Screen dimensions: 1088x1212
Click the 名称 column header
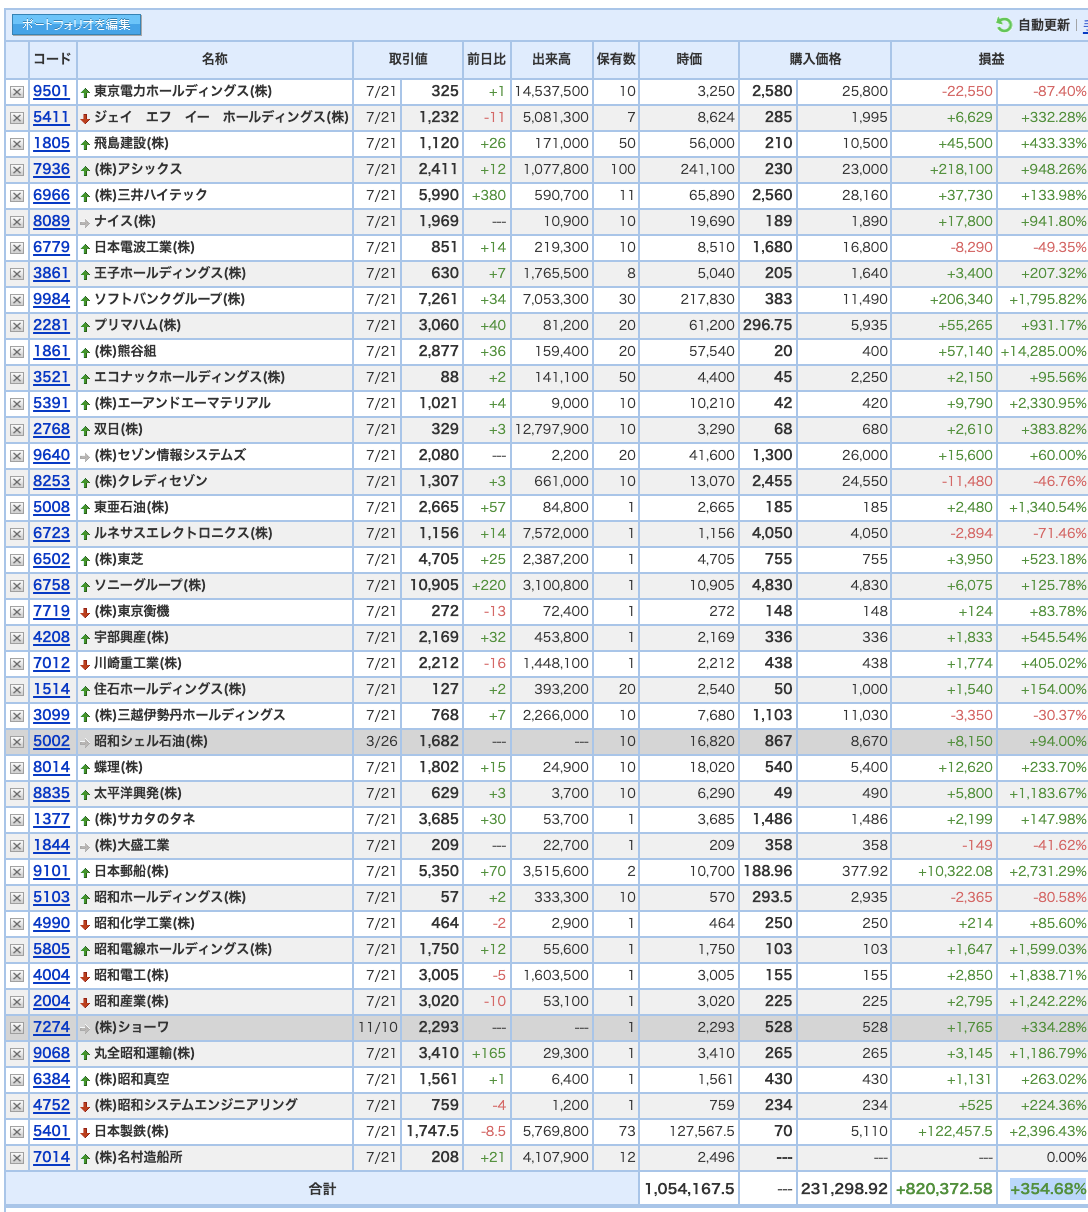click(x=215, y=59)
